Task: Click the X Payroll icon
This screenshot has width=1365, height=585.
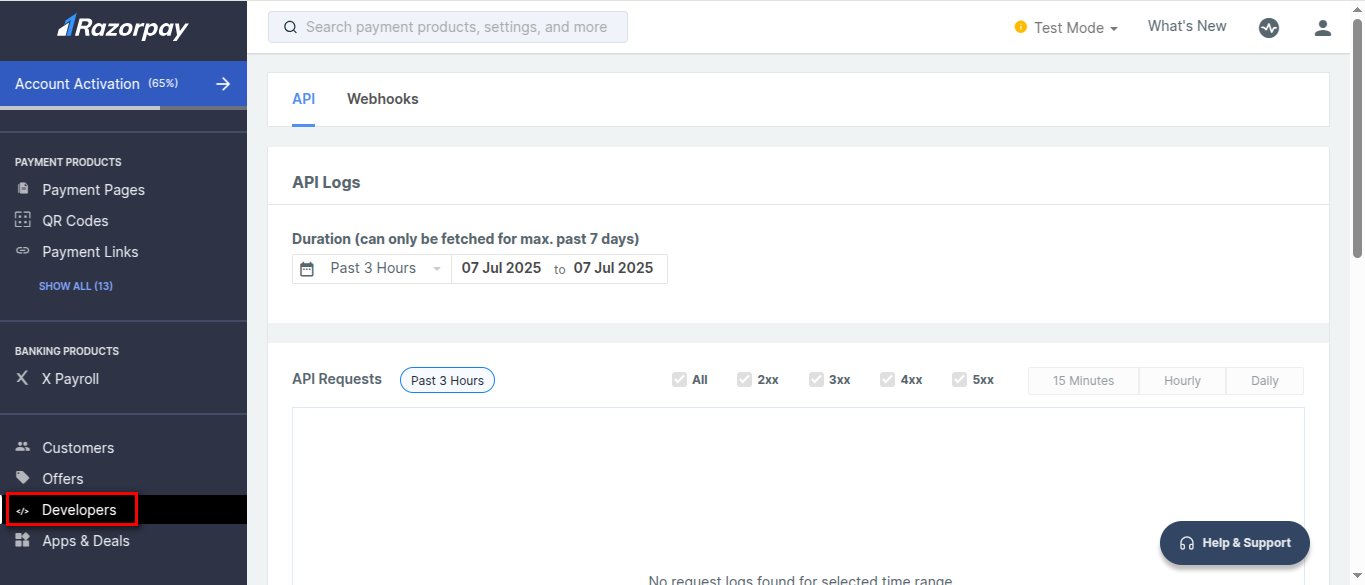Action: [x=23, y=379]
